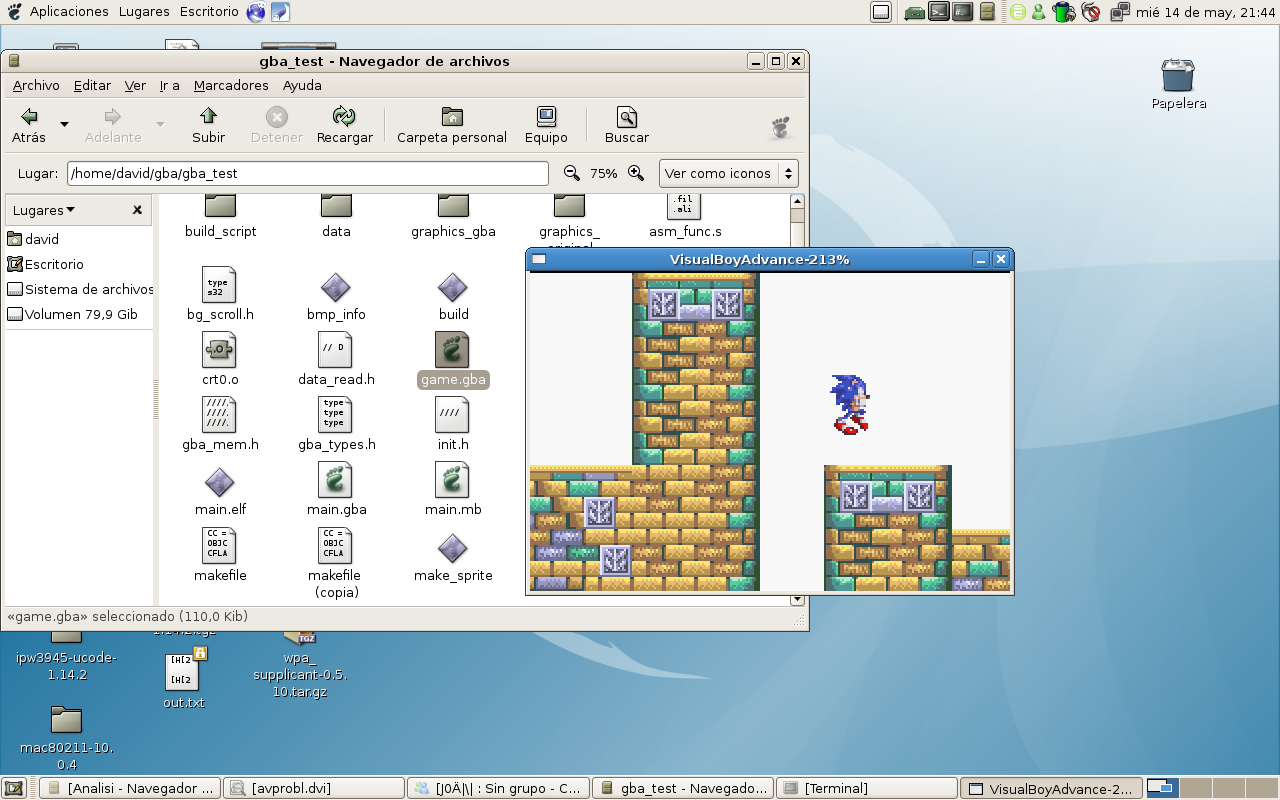Click the scrollbar down arrow in file view
Image resolution: width=1280 pixels, height=800 pixels.
797,600
